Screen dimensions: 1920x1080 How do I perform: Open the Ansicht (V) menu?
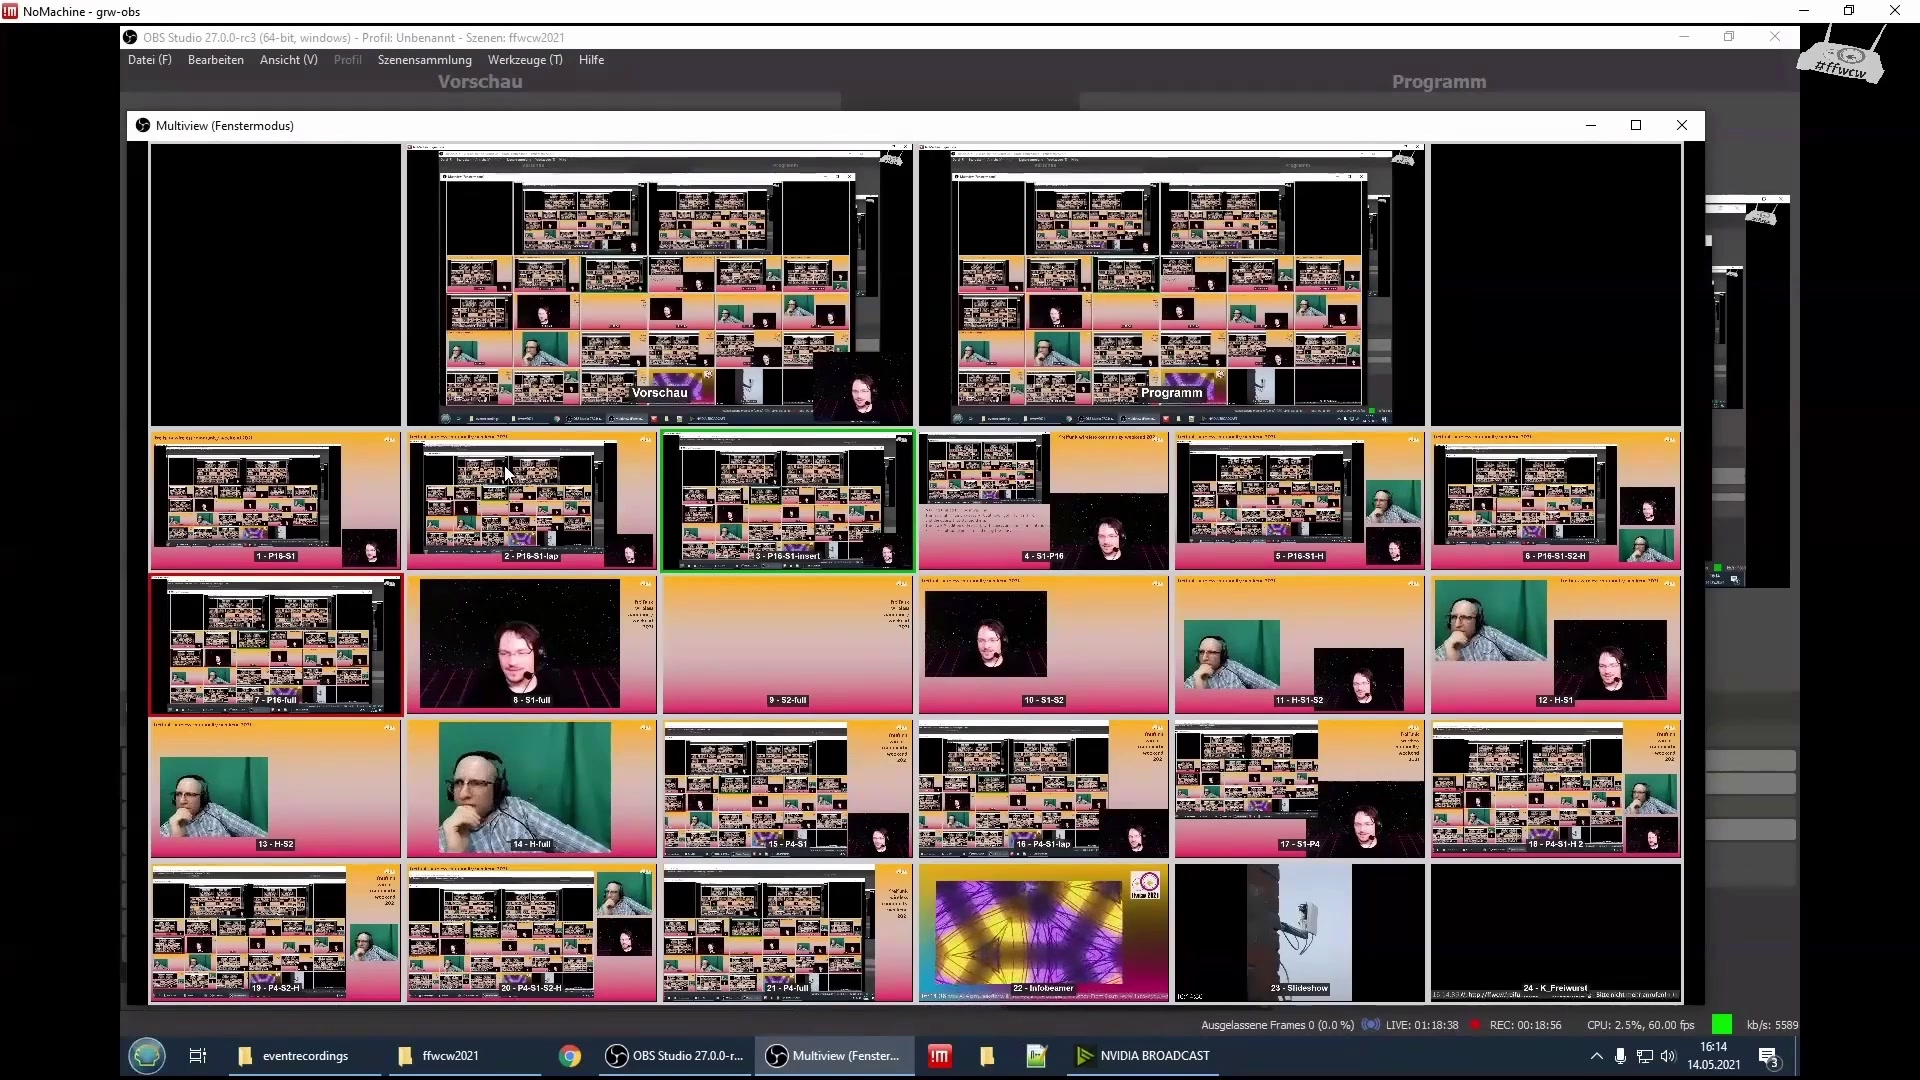(x=288, y=60)
